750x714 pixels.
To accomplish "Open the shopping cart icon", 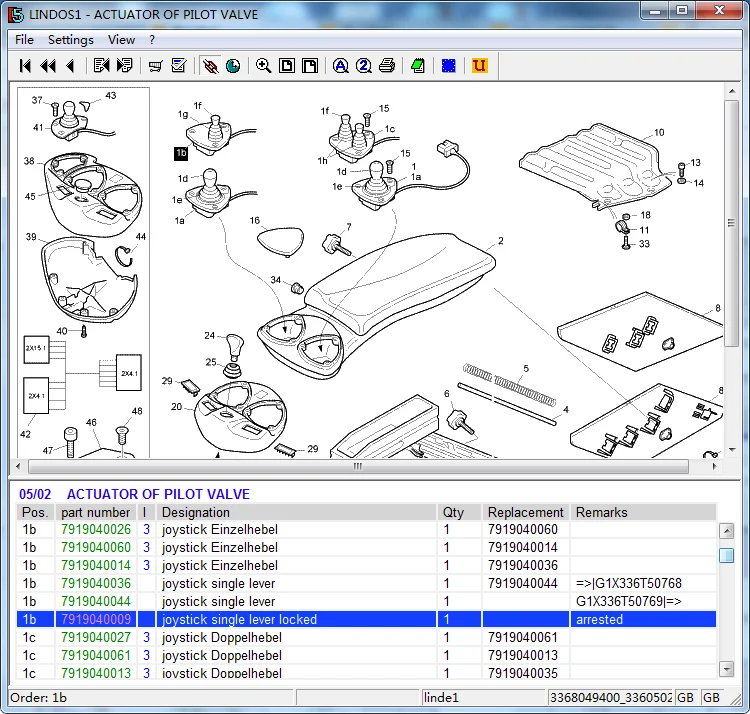I will pyautogui.click(x=155, y=66).
